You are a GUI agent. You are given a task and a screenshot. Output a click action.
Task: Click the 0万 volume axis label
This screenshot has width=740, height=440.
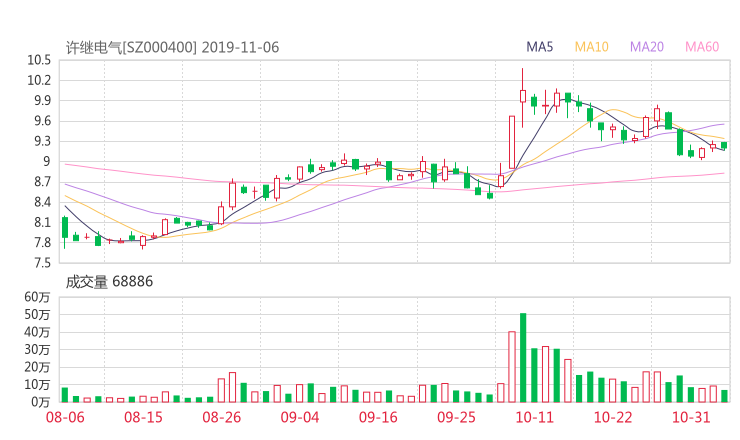pos(40,402)
